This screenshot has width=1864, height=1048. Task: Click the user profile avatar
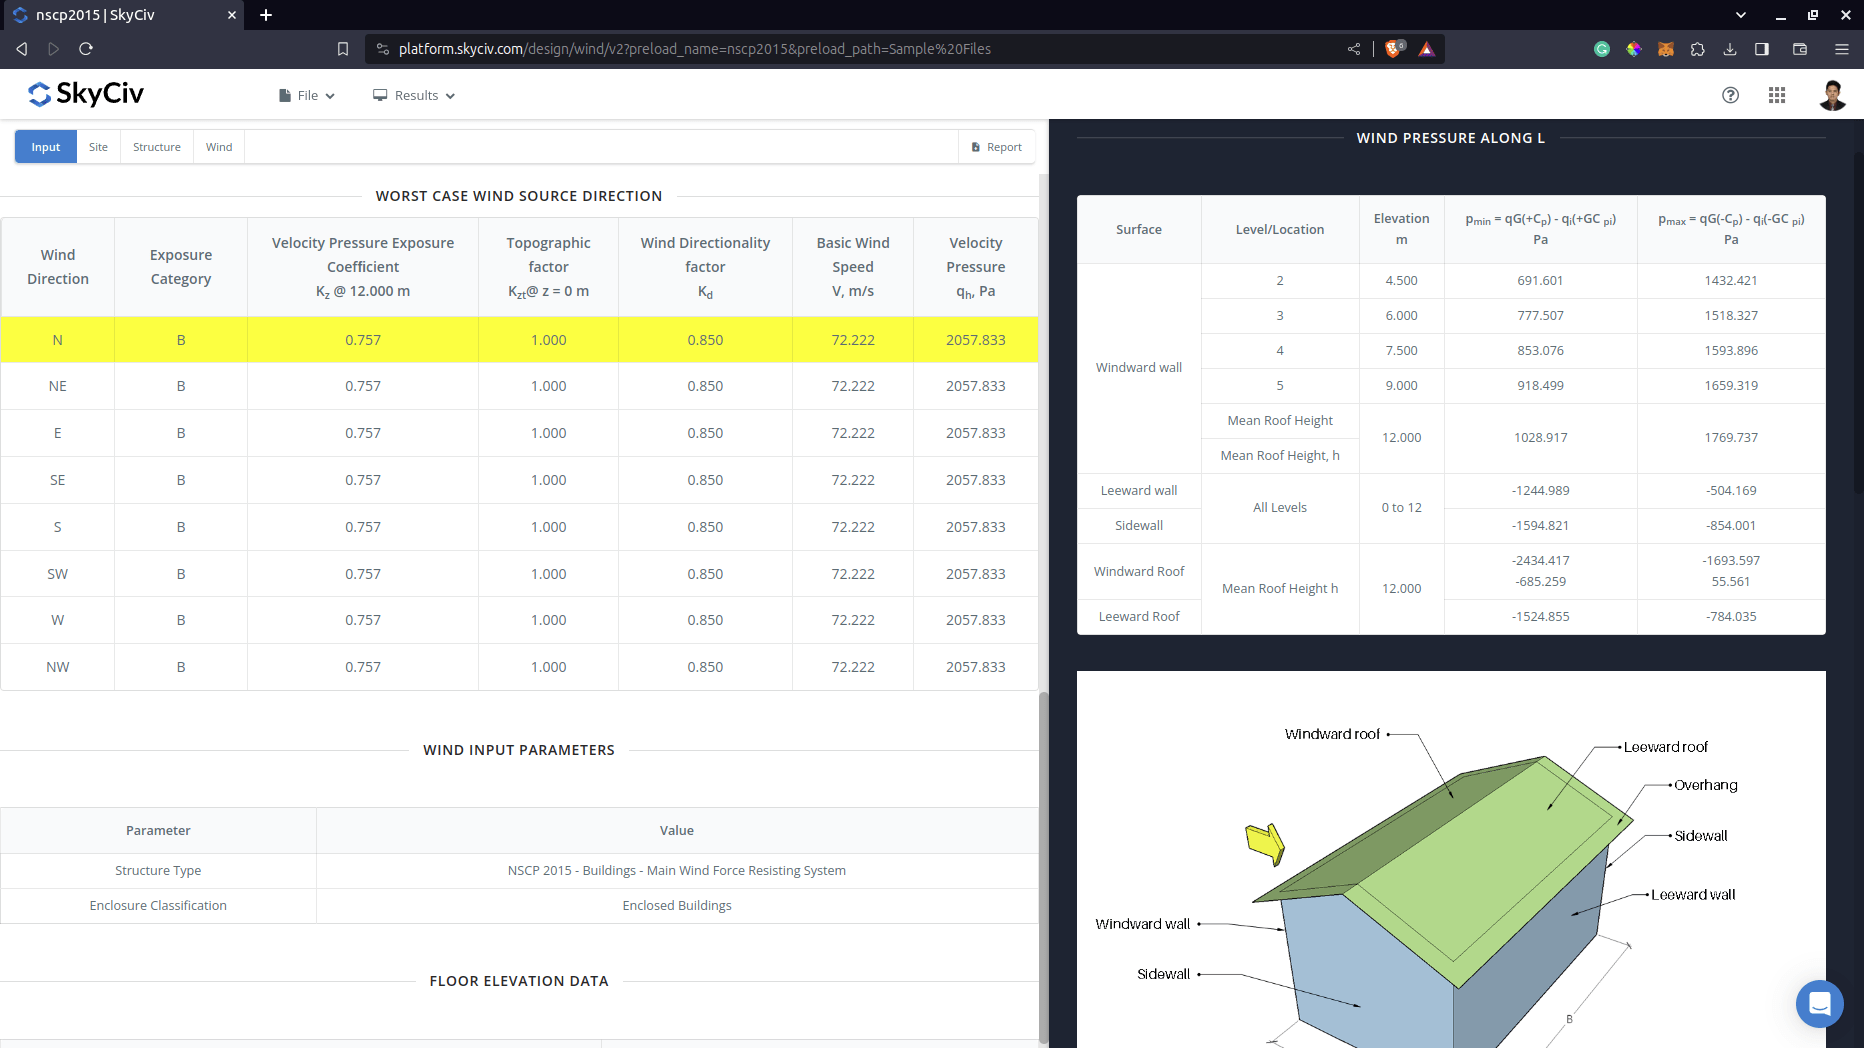(x=1831, y=95)
